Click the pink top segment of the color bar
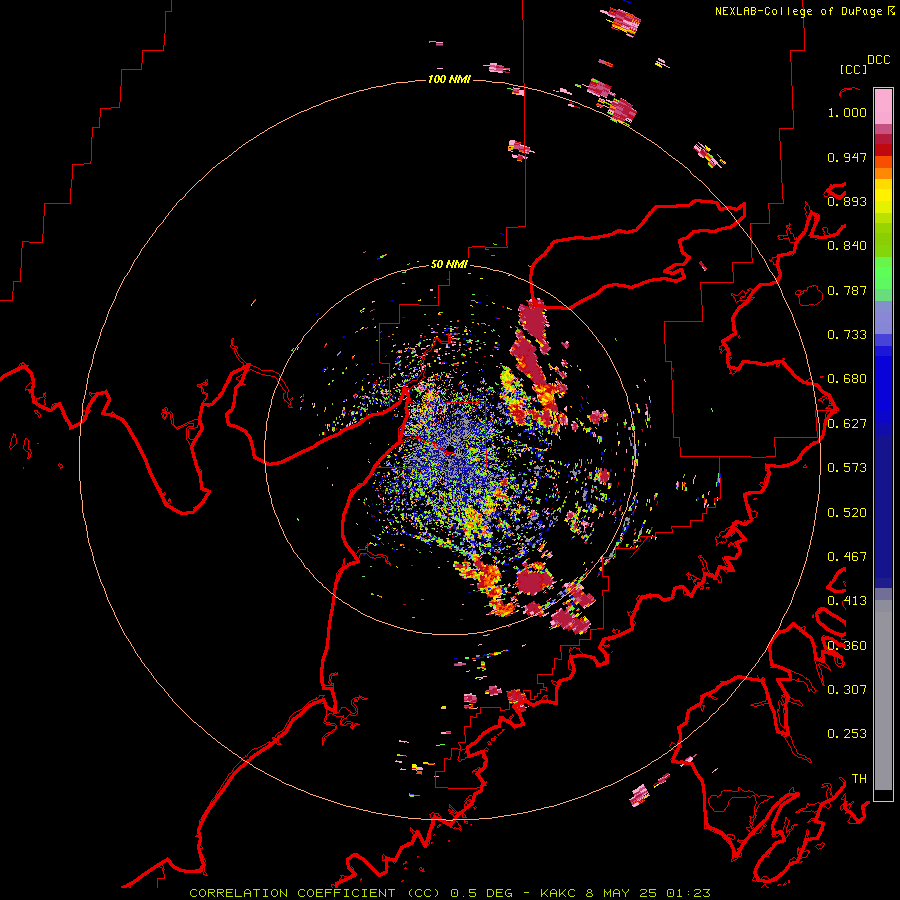Screen dimensions: 900x900 pyautogui.click(x=883, y=106)
